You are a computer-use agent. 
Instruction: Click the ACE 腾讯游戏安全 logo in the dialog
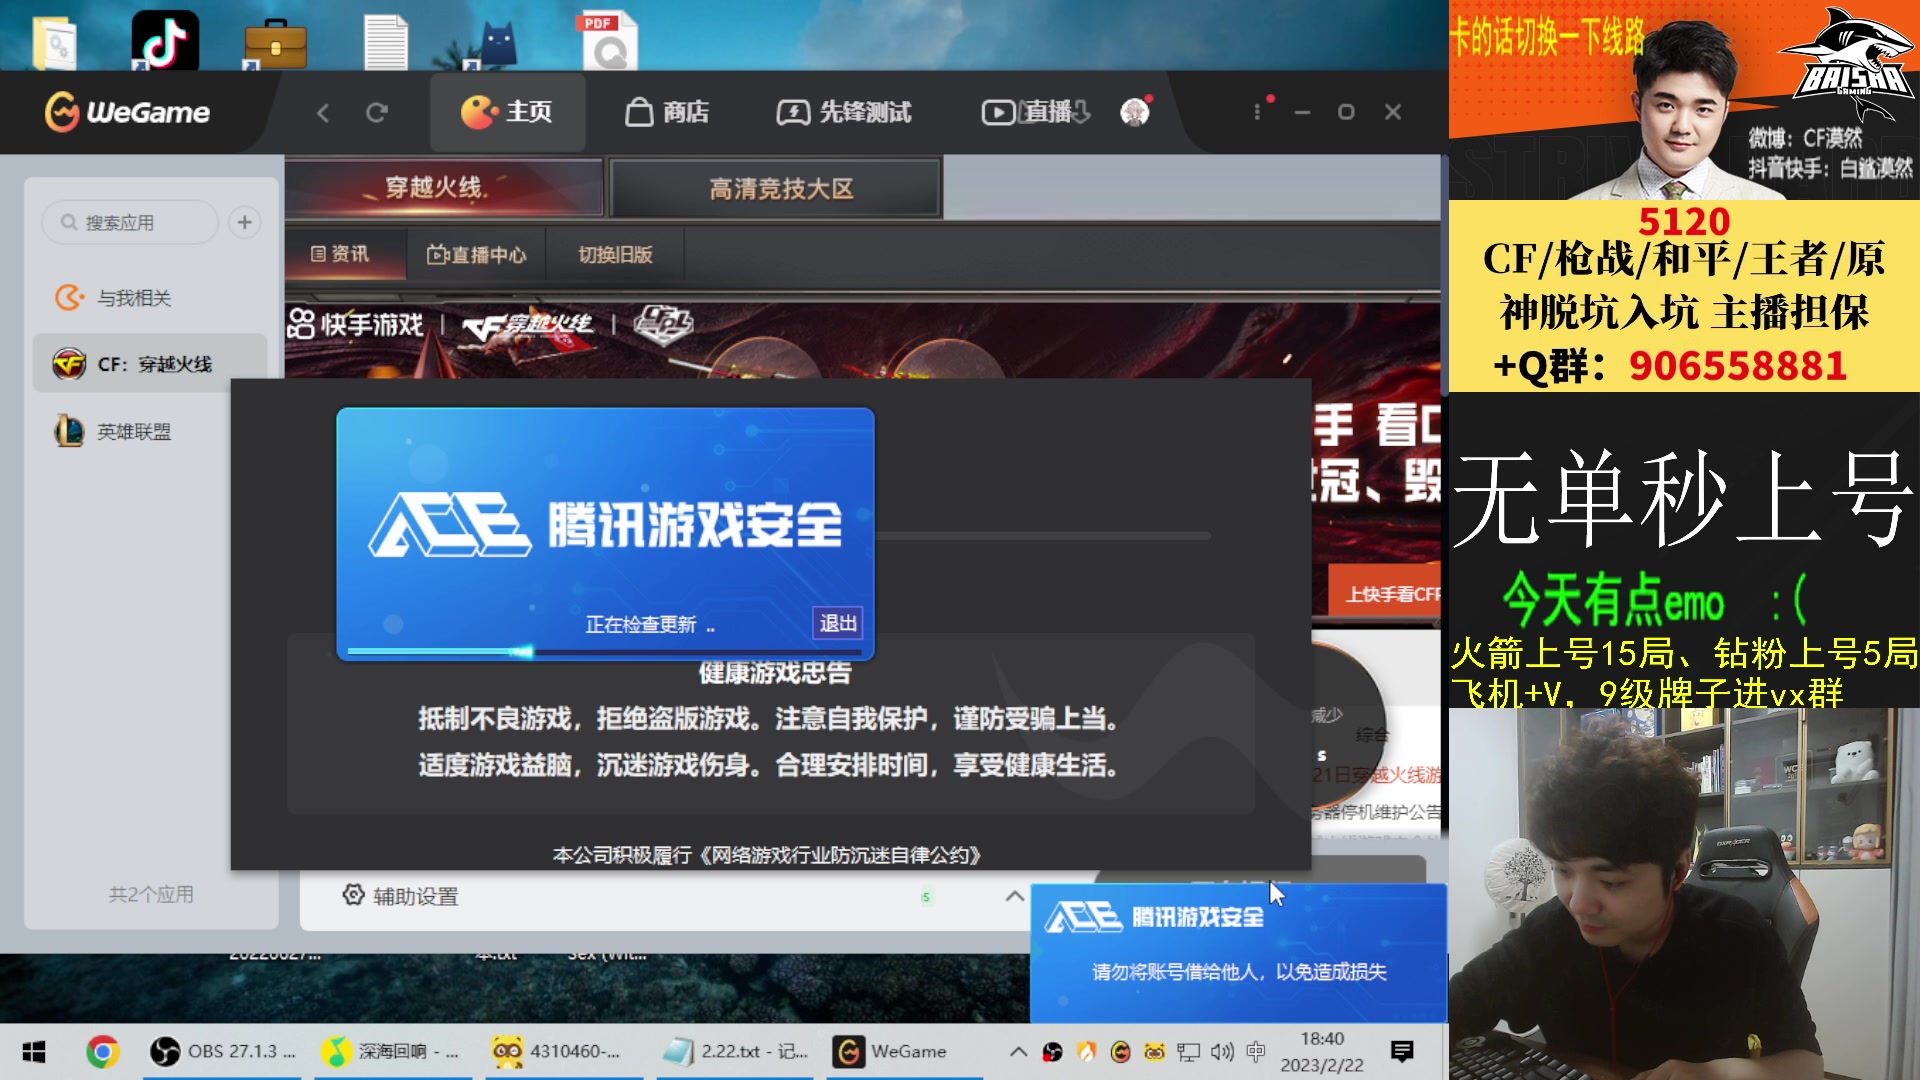tap(605, 524)
